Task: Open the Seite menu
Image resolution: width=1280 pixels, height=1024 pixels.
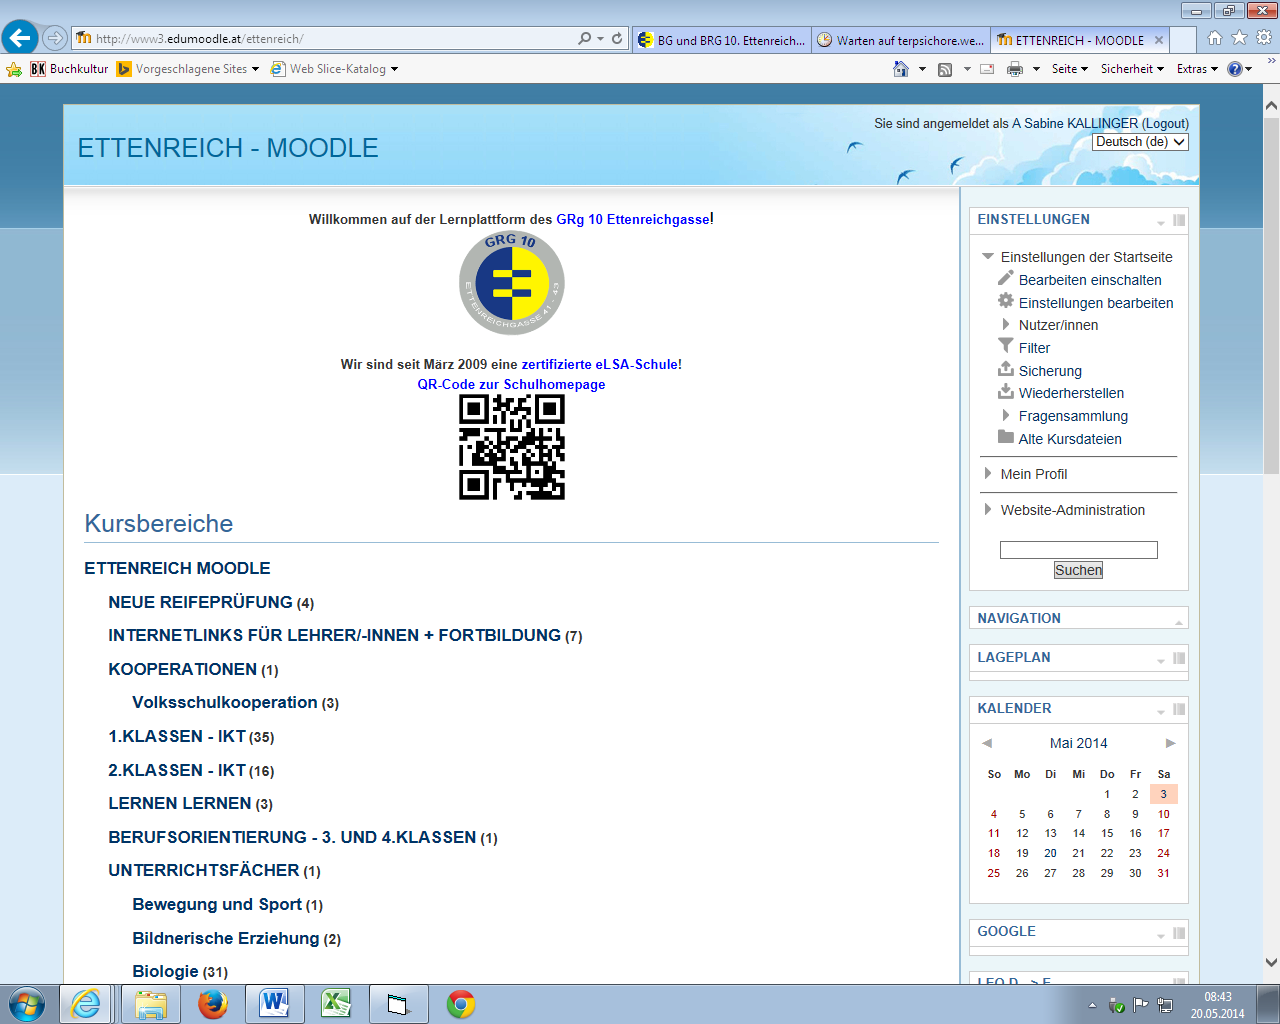Action: pyautogui.click(x=1069, y=69)
